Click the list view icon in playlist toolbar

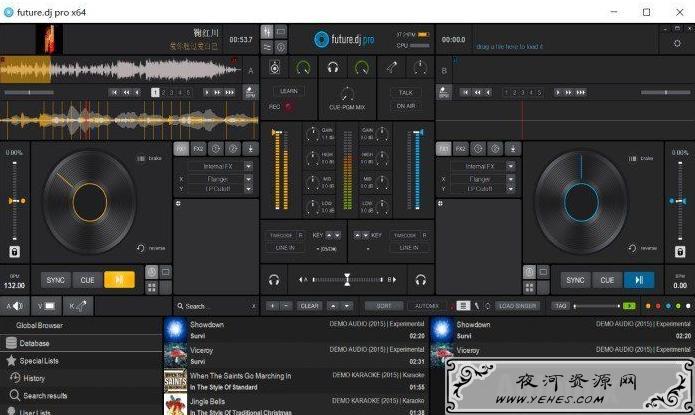point(463,306)
